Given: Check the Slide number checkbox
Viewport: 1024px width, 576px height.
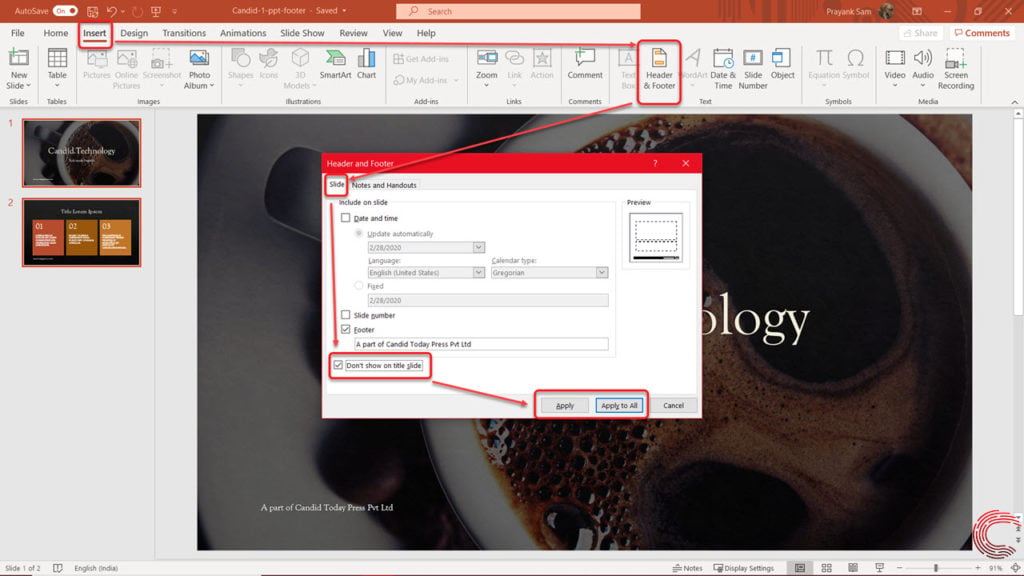Looking at the screenshot, I should 345,315.
